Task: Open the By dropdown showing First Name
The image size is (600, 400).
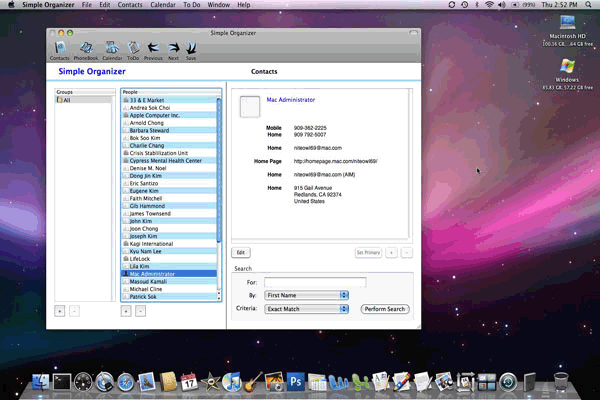Action: tap(307, 295)
